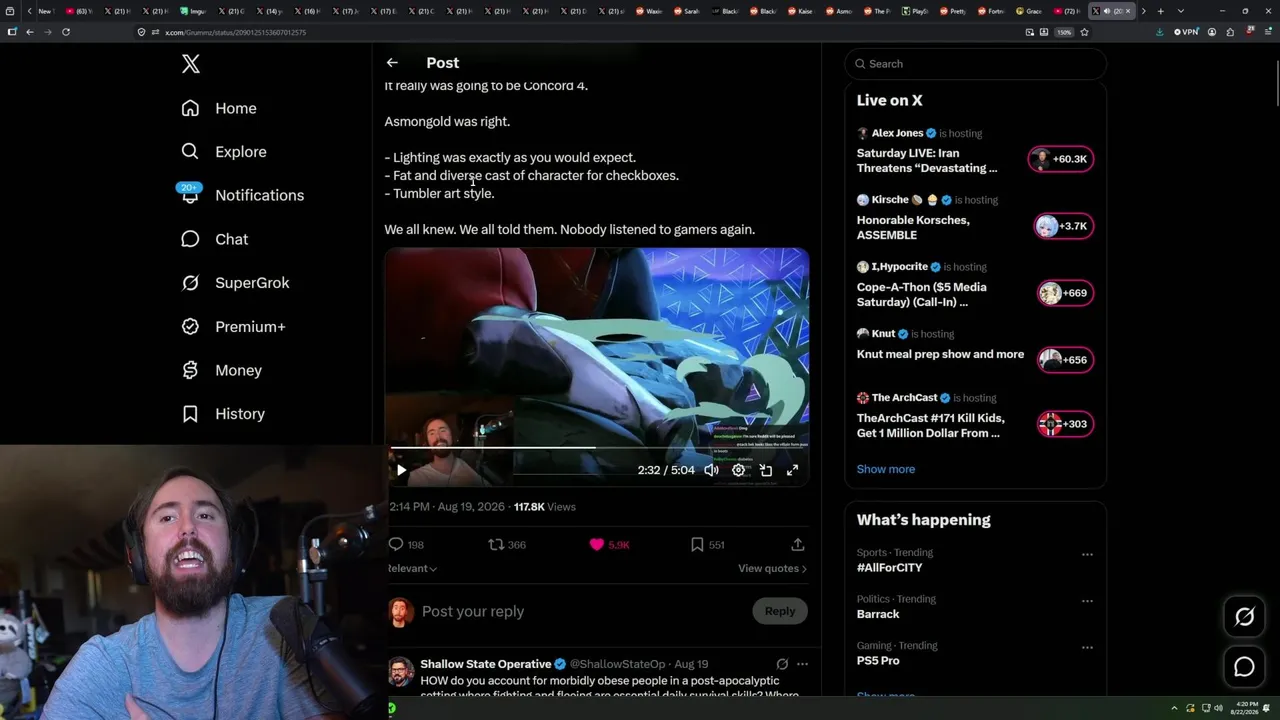
Task: Go back in browser toolbar
Action: coord(30,32)
